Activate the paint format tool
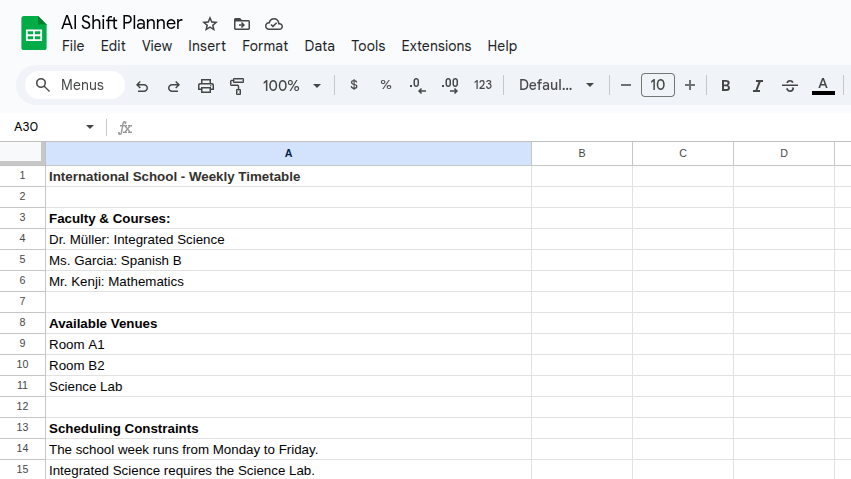The width and height of the screenshot is (851, 479). 237,86
